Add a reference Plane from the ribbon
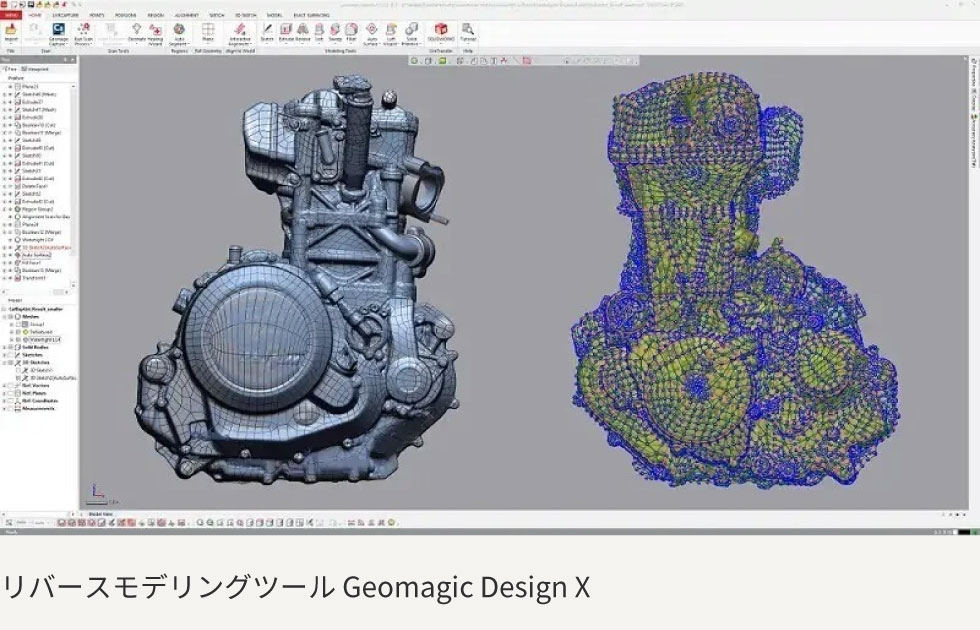 [208, 32]
